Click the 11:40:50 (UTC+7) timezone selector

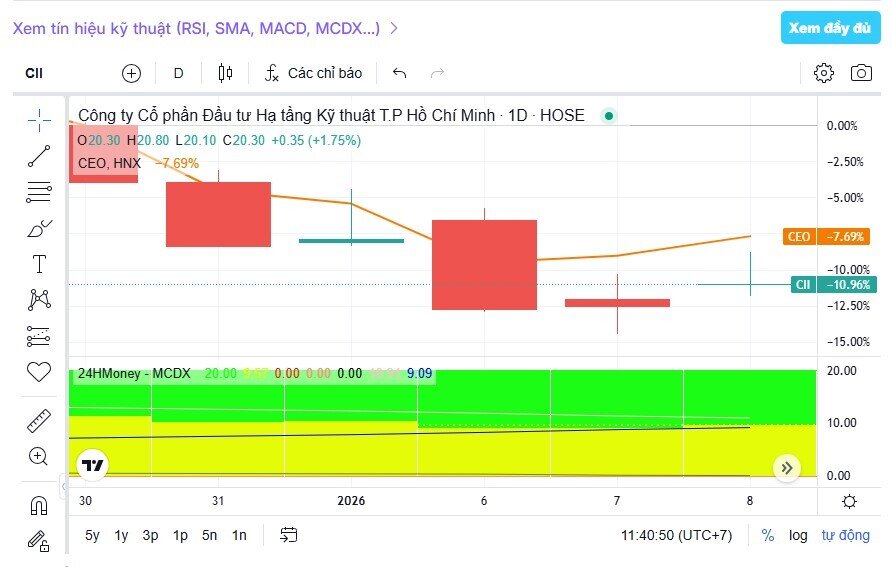[x=676, y=535]
